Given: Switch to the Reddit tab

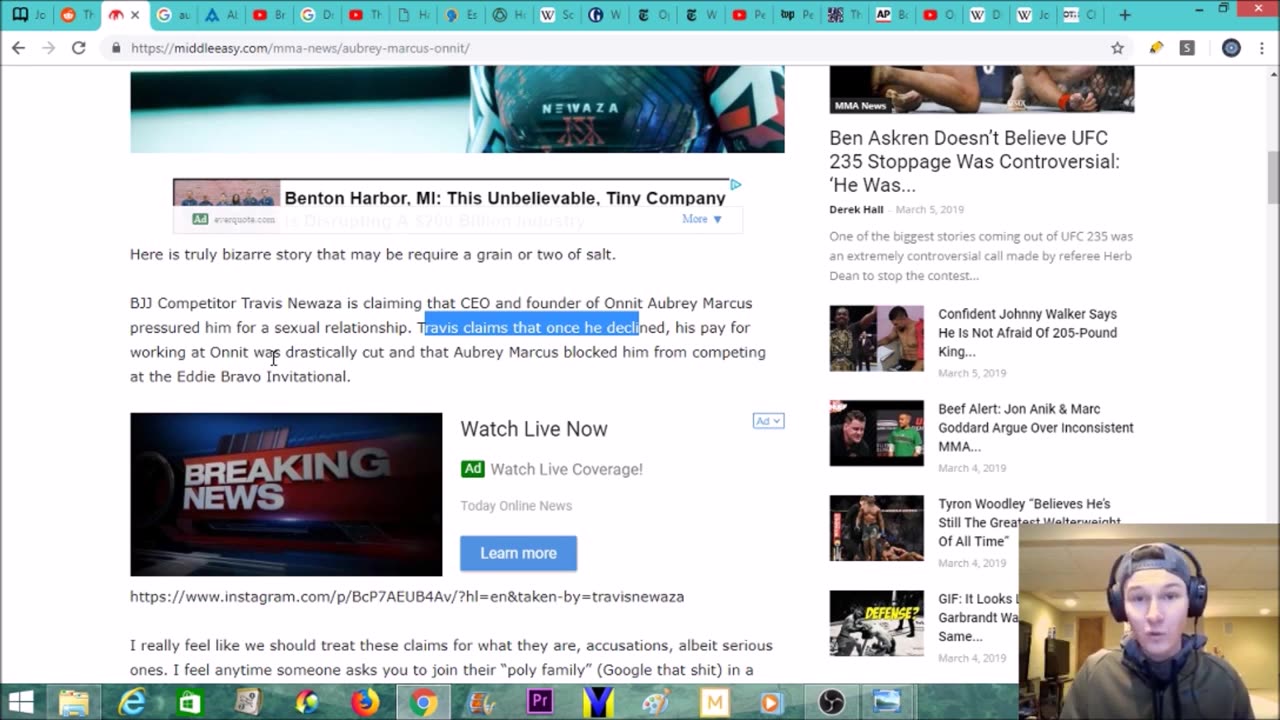Looking at the screenshot, I should pos(75,15).
